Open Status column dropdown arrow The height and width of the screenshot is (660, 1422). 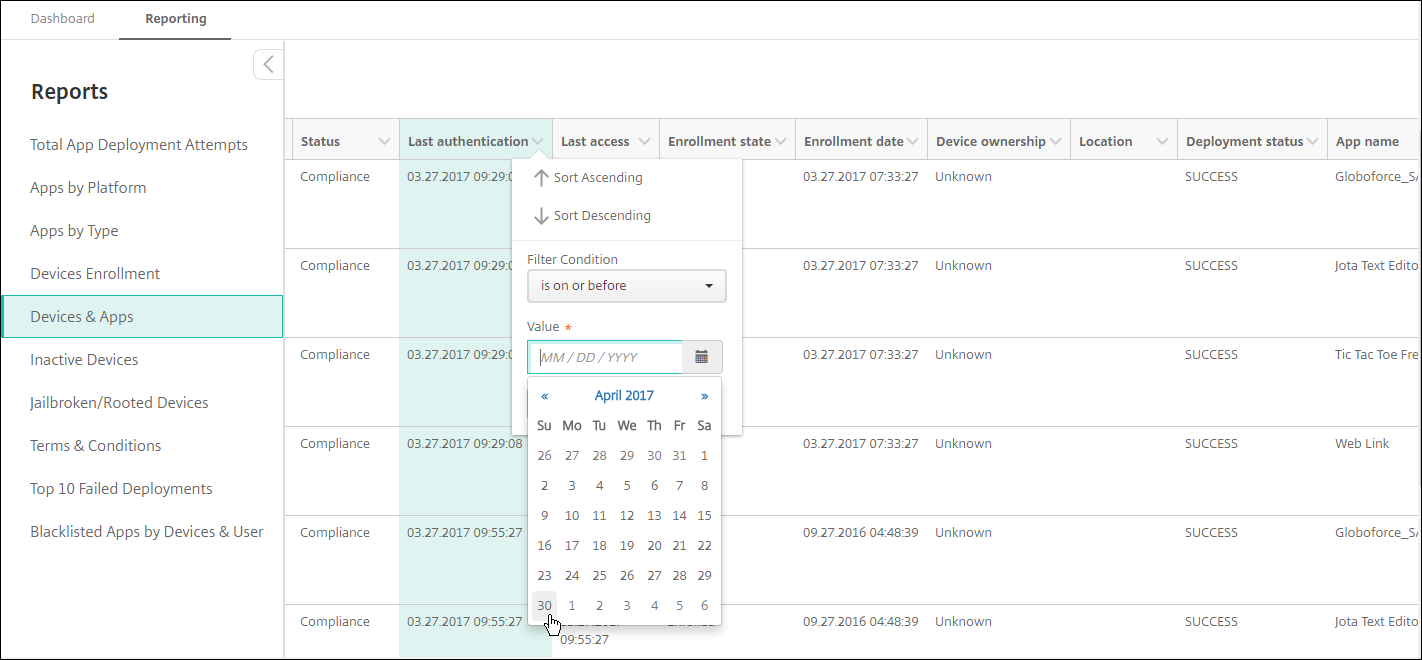[384, 142]
